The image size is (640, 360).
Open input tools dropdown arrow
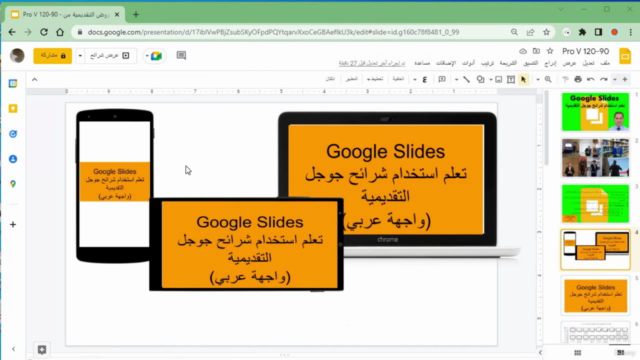point(415,80)
